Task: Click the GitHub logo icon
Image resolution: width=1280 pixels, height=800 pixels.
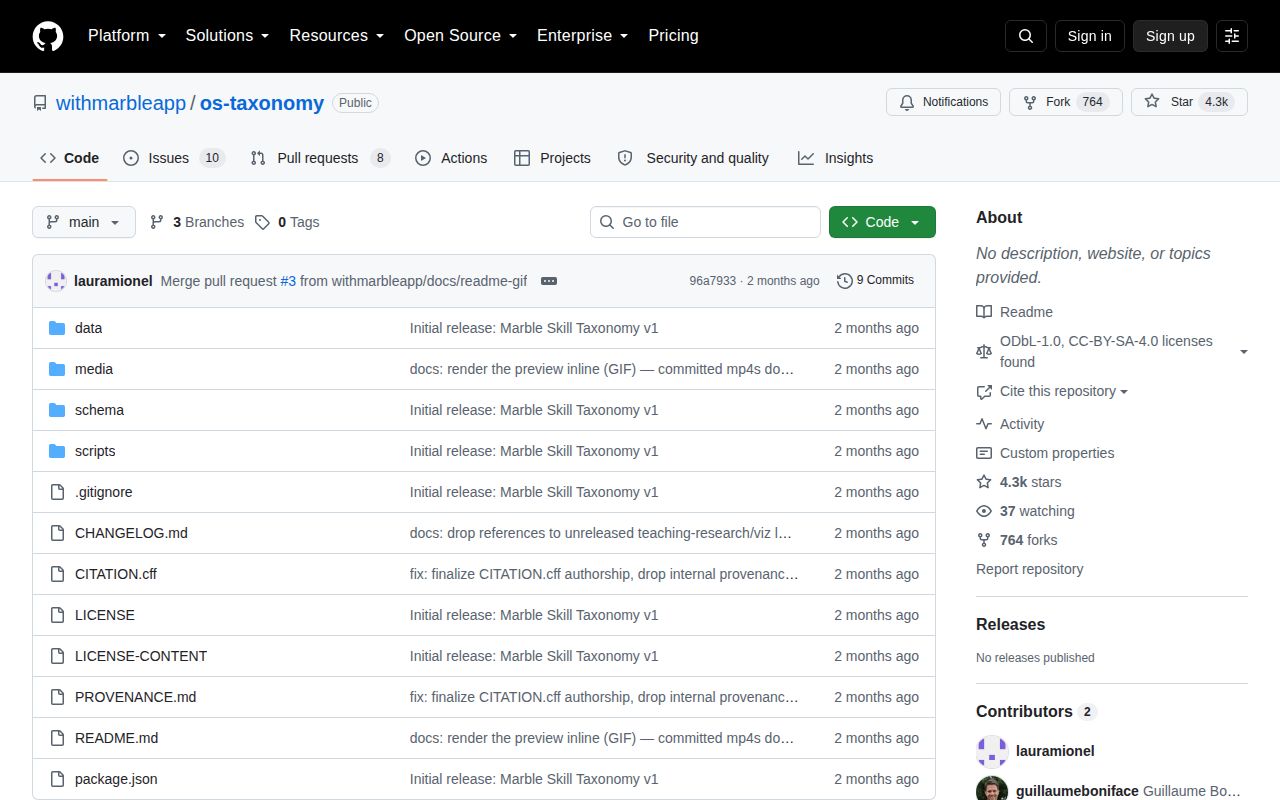Action: (x=48, y=36)
